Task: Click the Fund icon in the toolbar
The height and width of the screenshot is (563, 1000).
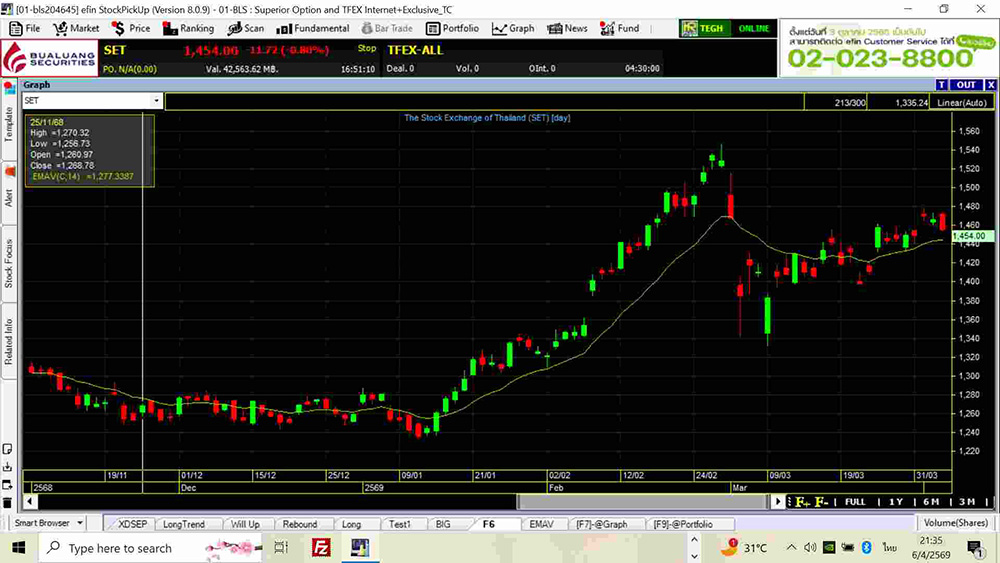Action: 607,29
